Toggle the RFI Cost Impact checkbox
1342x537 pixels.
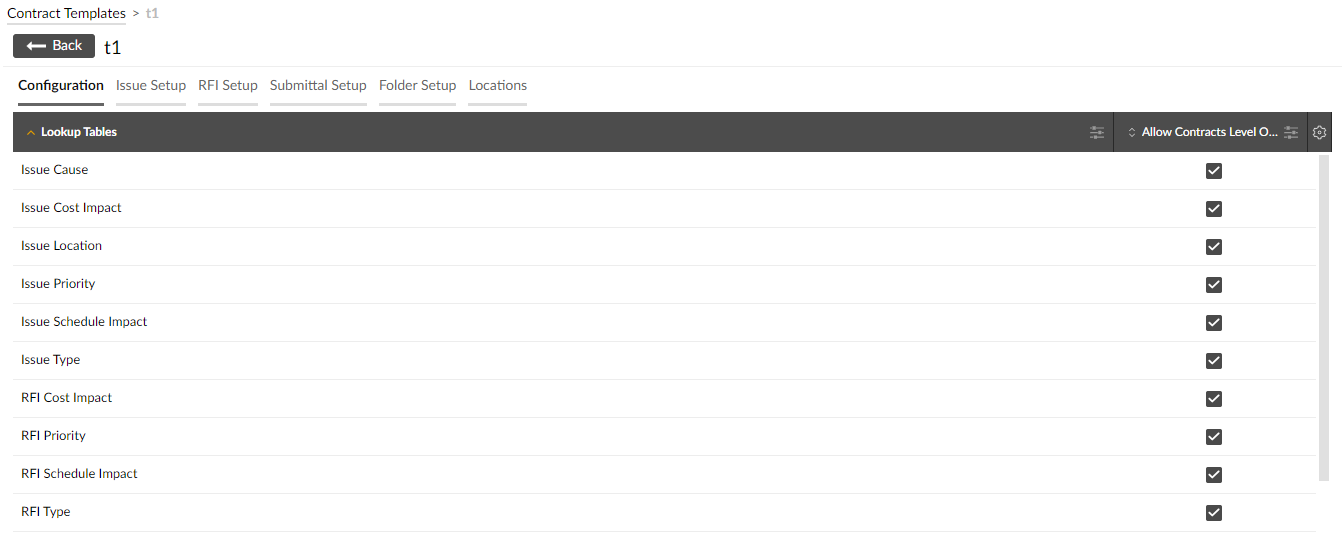click(1214, 399)
